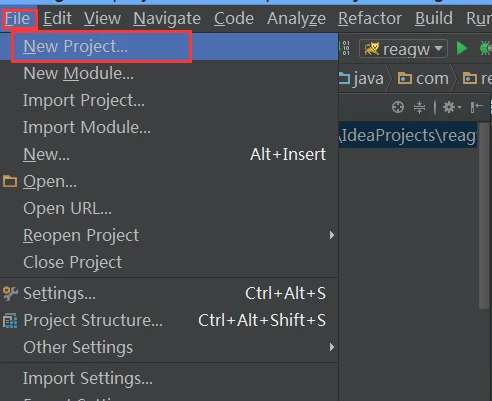The image size is (492, 401).
Task: Click the green Debug bug icon
Action: tap(486, 49)
